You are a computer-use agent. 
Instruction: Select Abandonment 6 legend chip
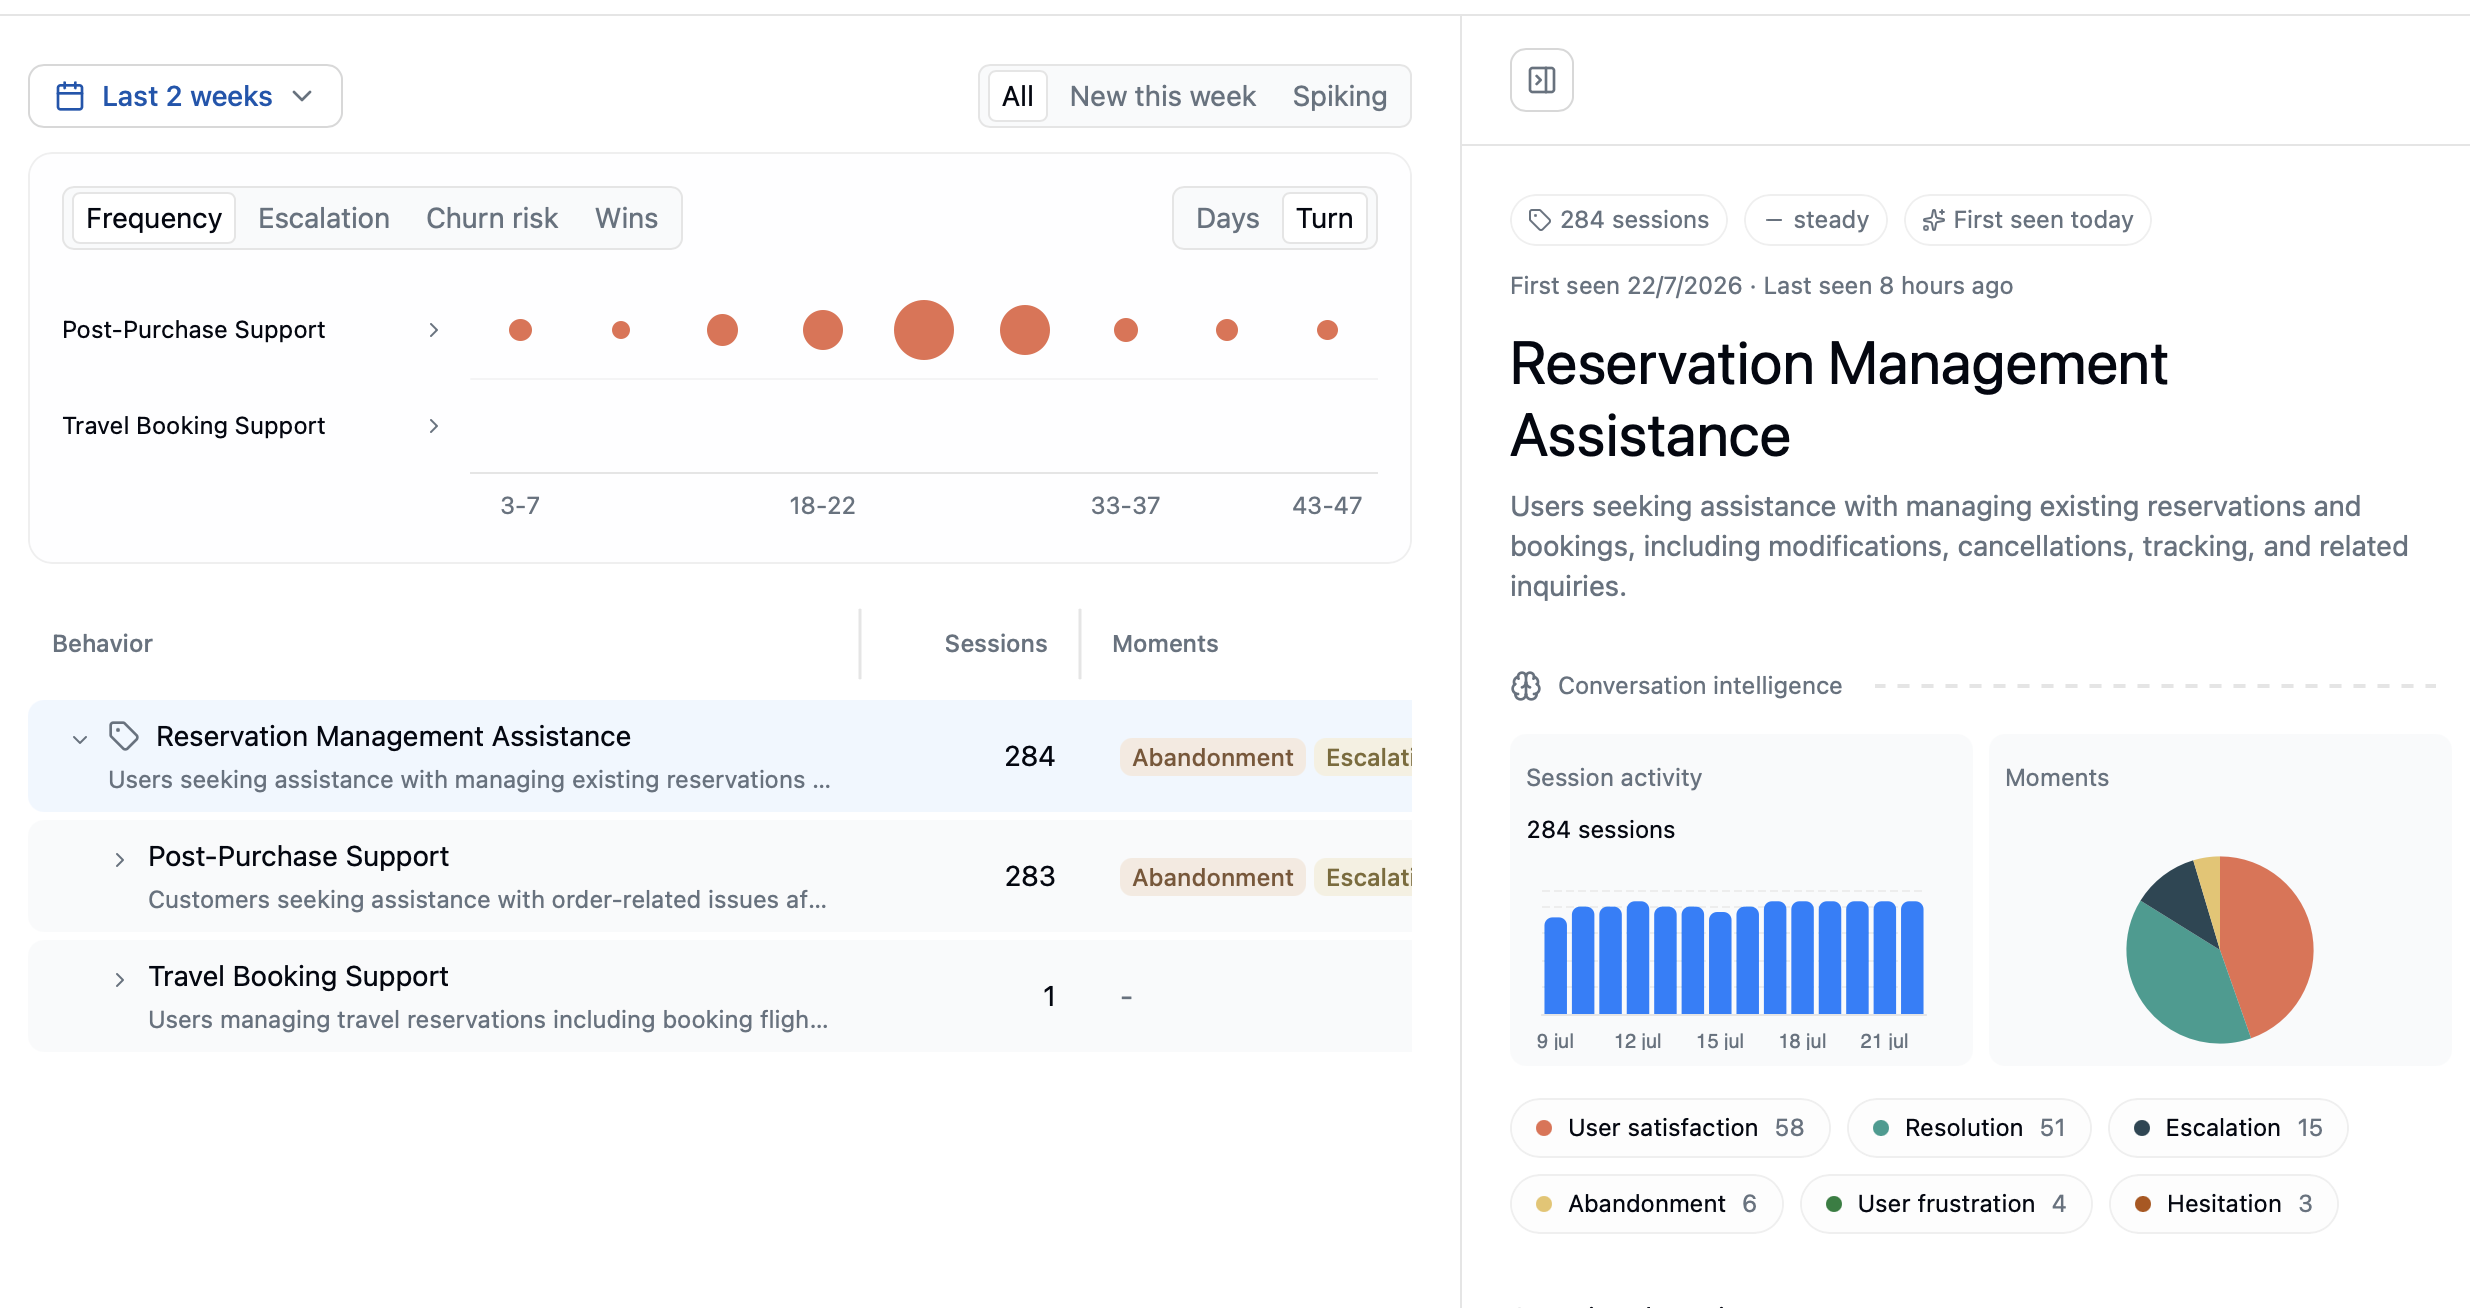click(x=1646, y=1204)
